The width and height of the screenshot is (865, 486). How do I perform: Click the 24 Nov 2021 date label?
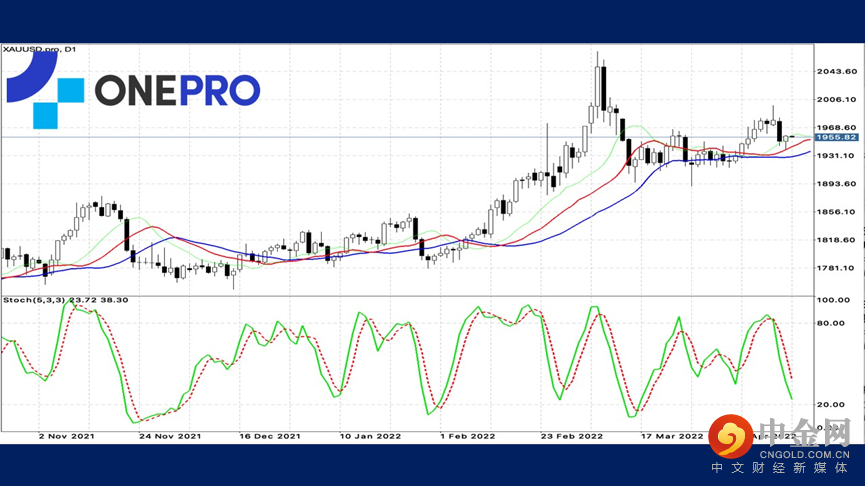(x=170, y=436)
